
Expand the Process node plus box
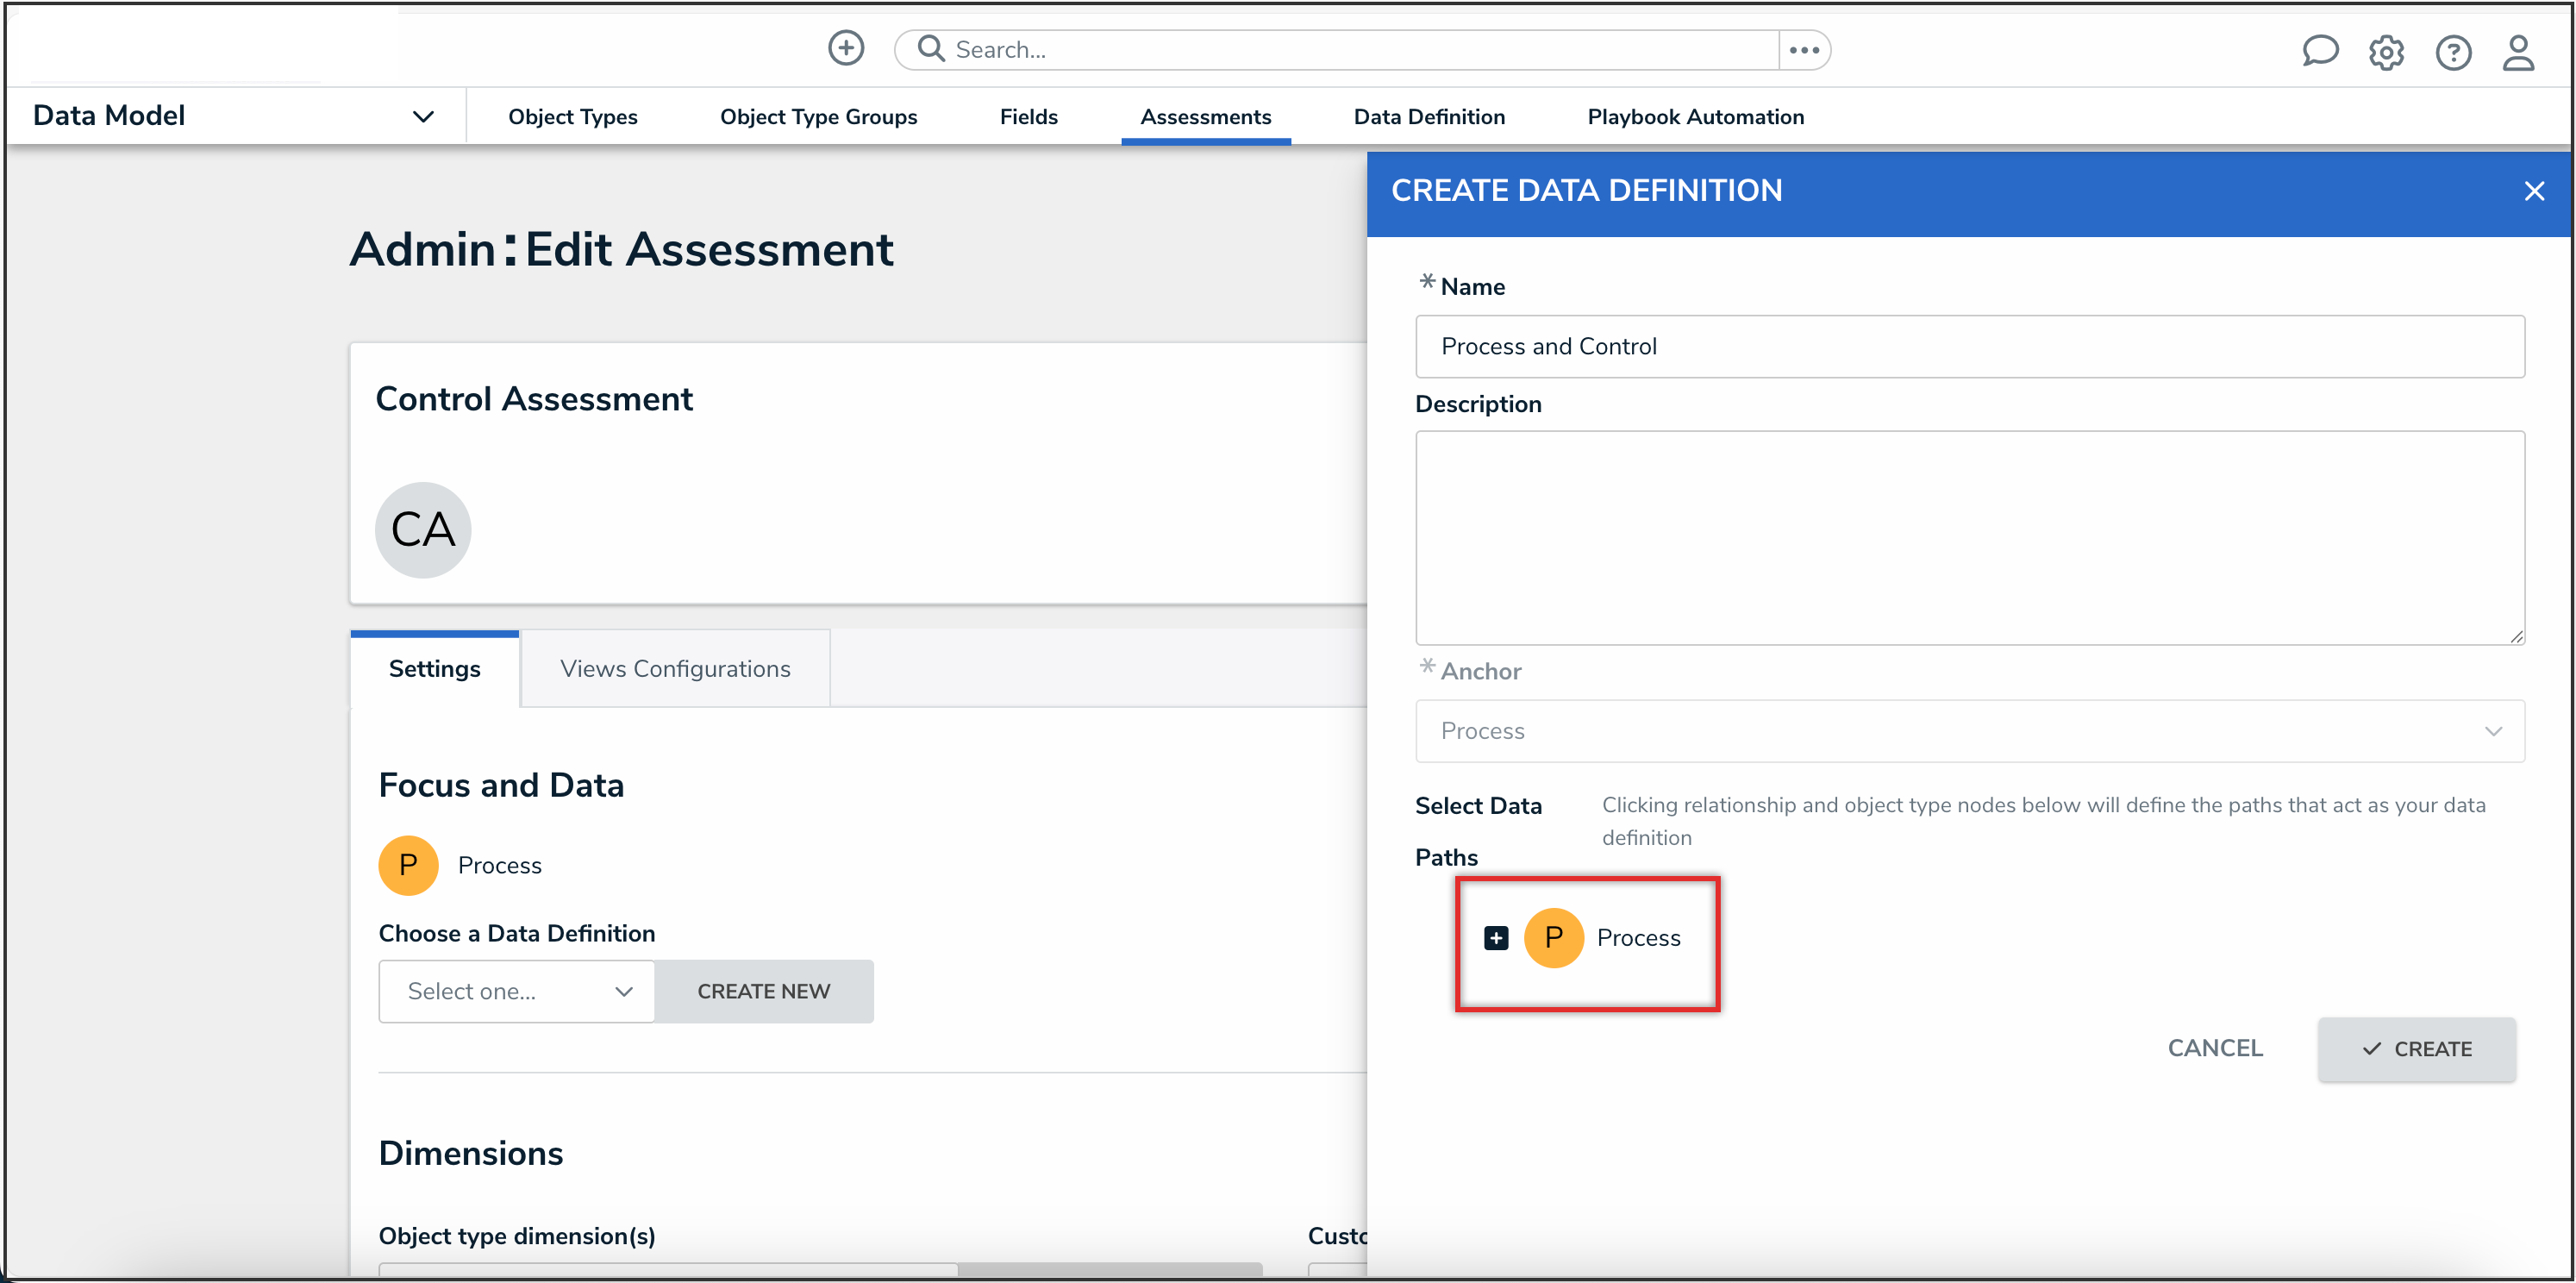click(x=1495, y=938)
